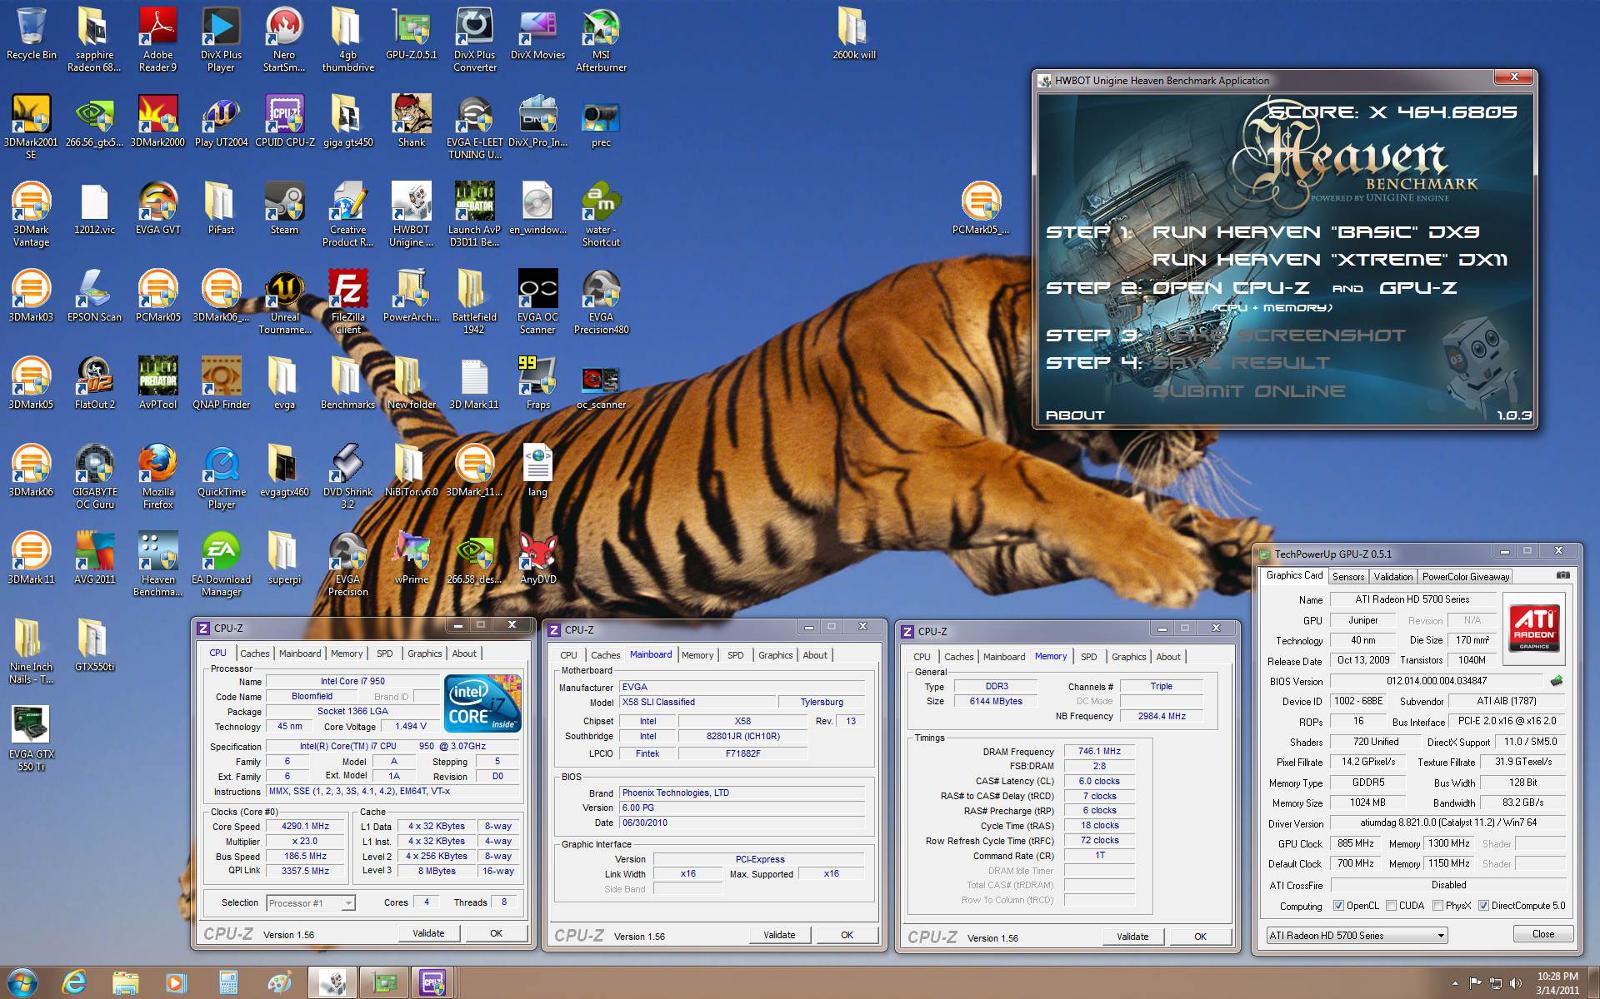Toggle OpenCL checkbox in GPU-Z
The height and width of the screenshot is (999, 1600).
(1338, 906)
